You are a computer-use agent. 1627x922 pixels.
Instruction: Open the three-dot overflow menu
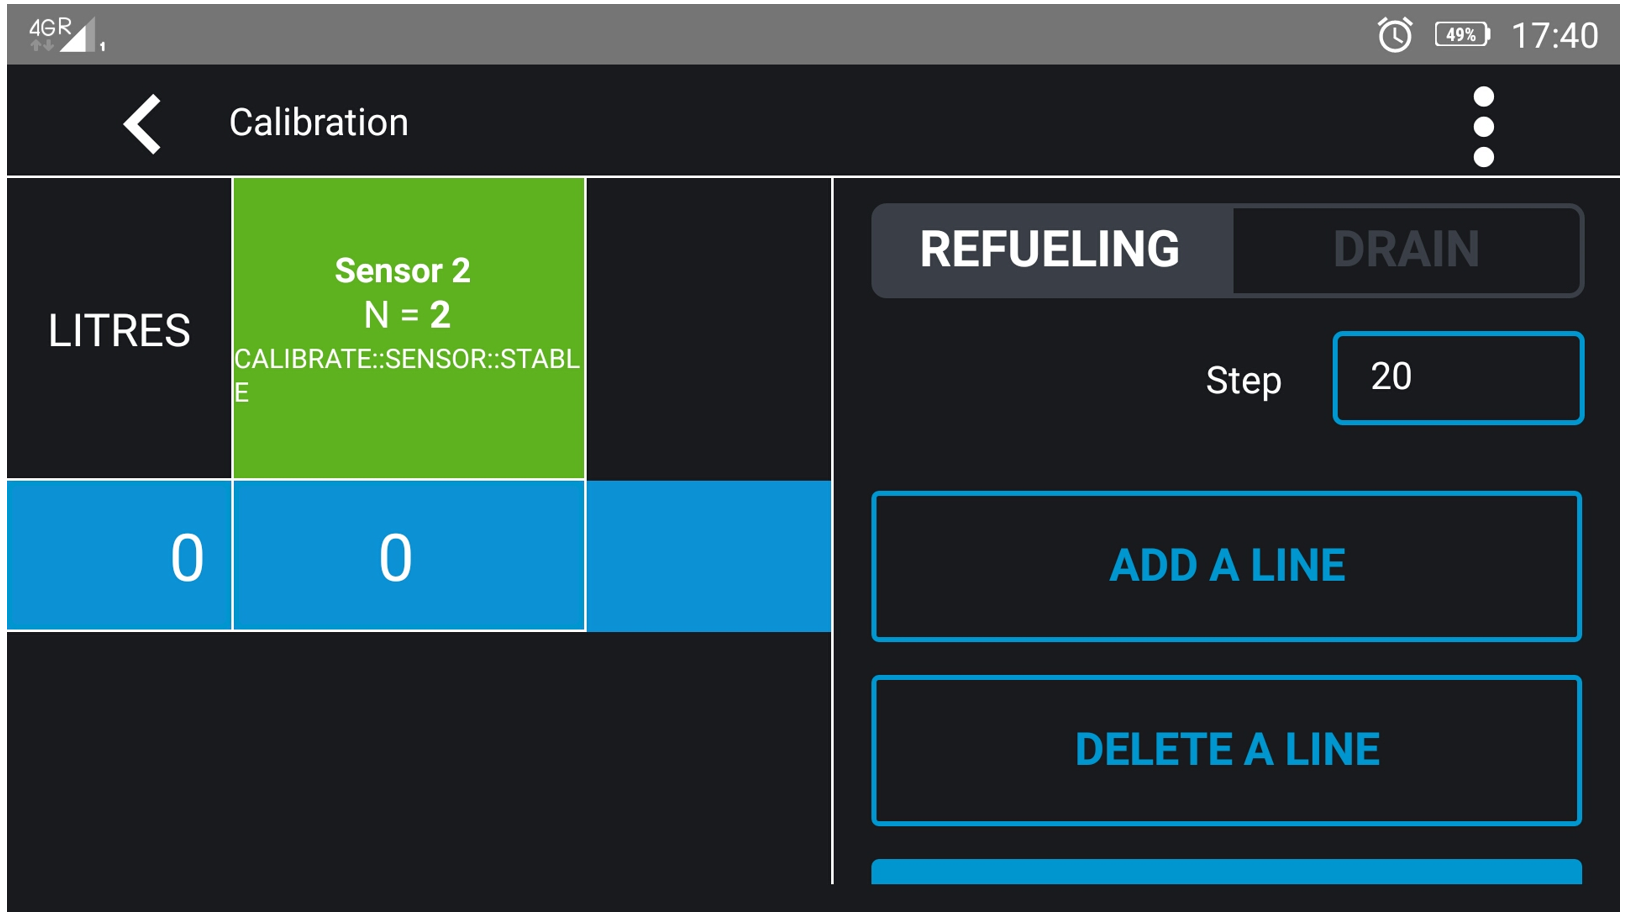coord(1483,126)
